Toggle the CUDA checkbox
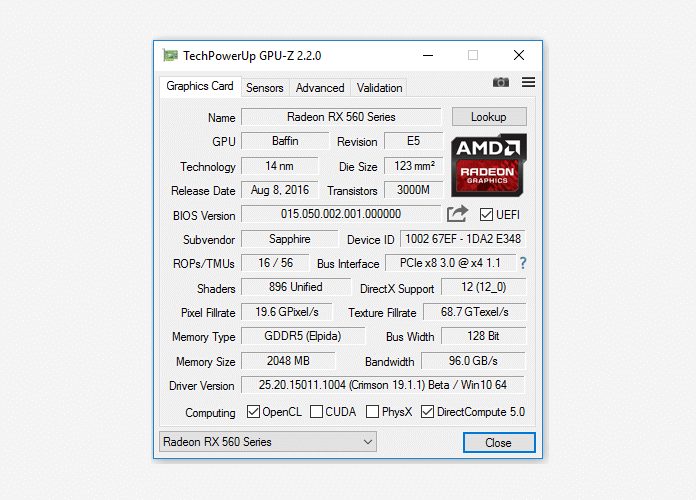696x500 pixels. pyautogui.click(x=316, y=412)
